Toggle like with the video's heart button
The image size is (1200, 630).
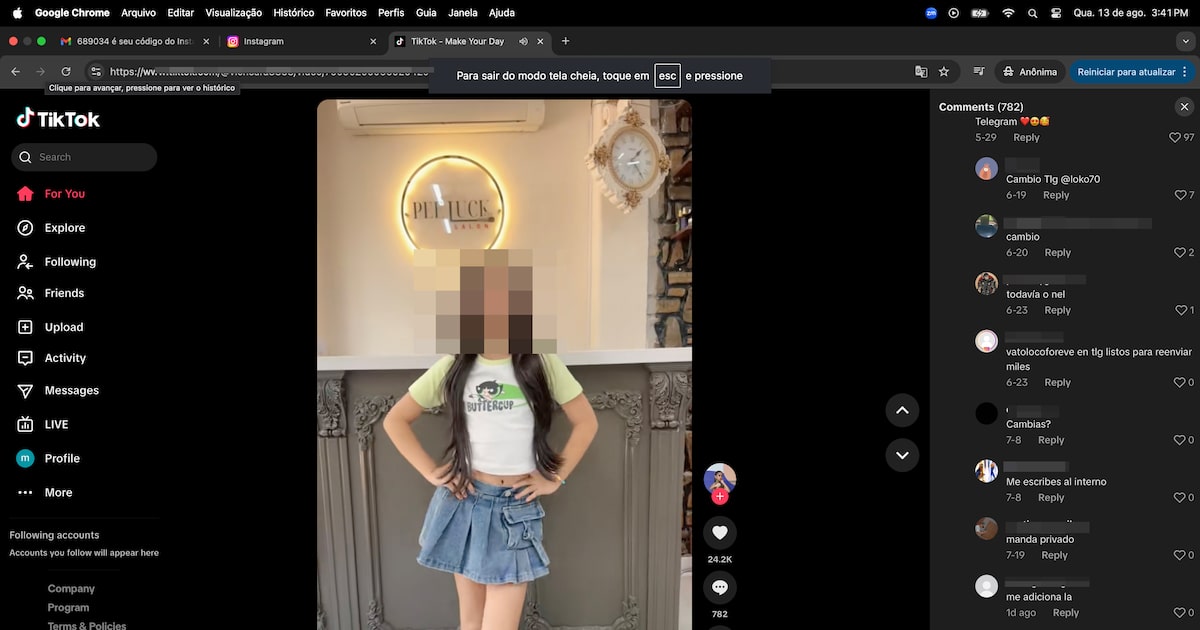click(719, 532)
